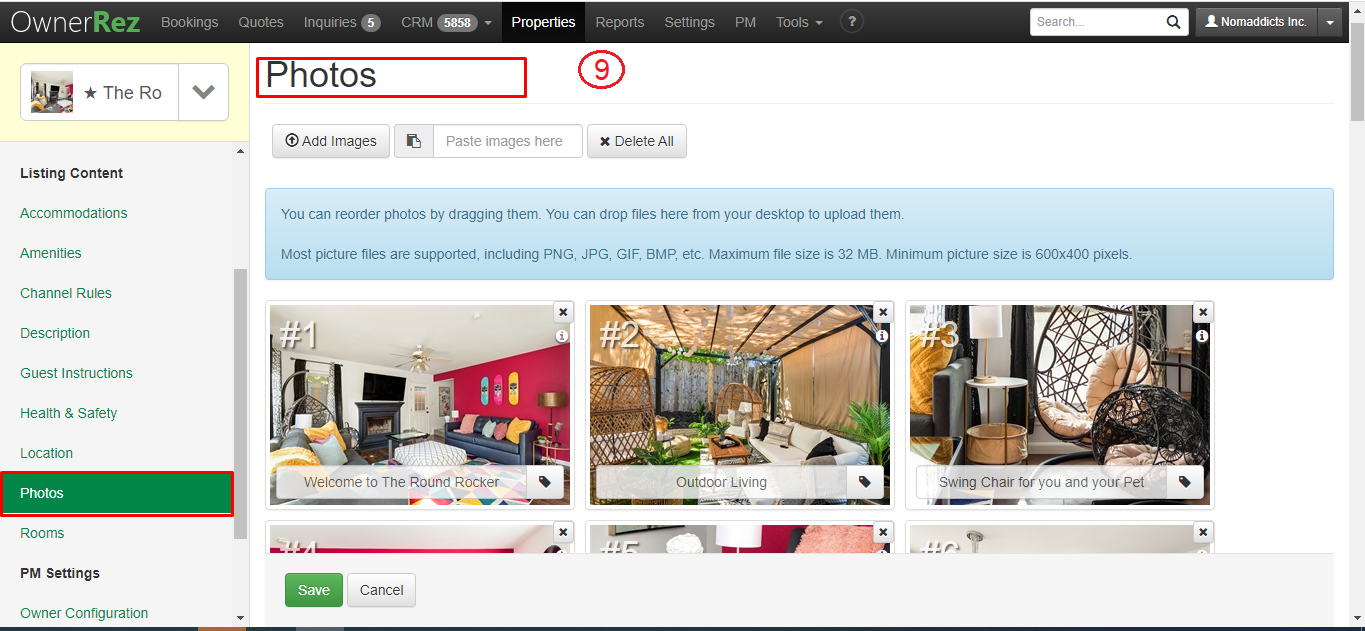Open Reports in top navigation
The width and height of the screenshot is (1365, 631).
point(620,22)
